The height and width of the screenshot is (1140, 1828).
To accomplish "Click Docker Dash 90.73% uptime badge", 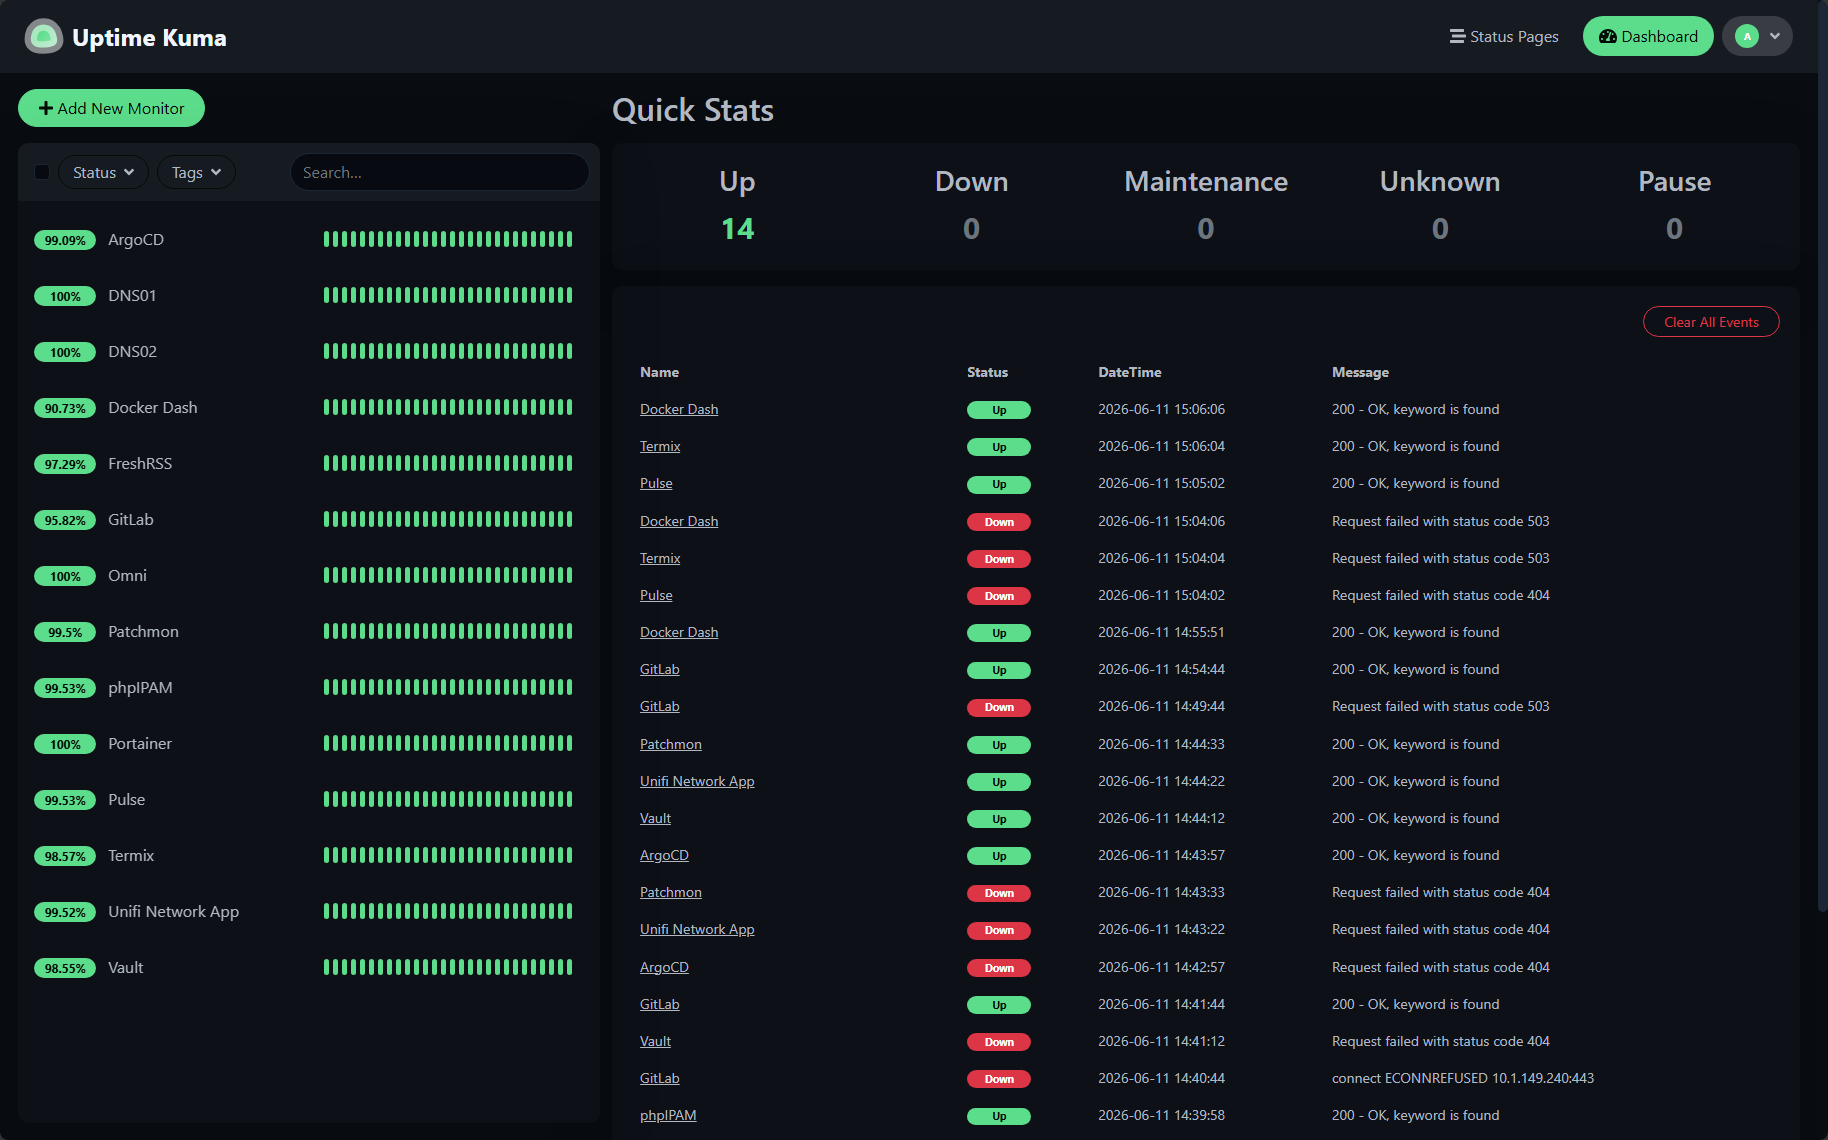I will pyautogui.click(x=65, y=408).
